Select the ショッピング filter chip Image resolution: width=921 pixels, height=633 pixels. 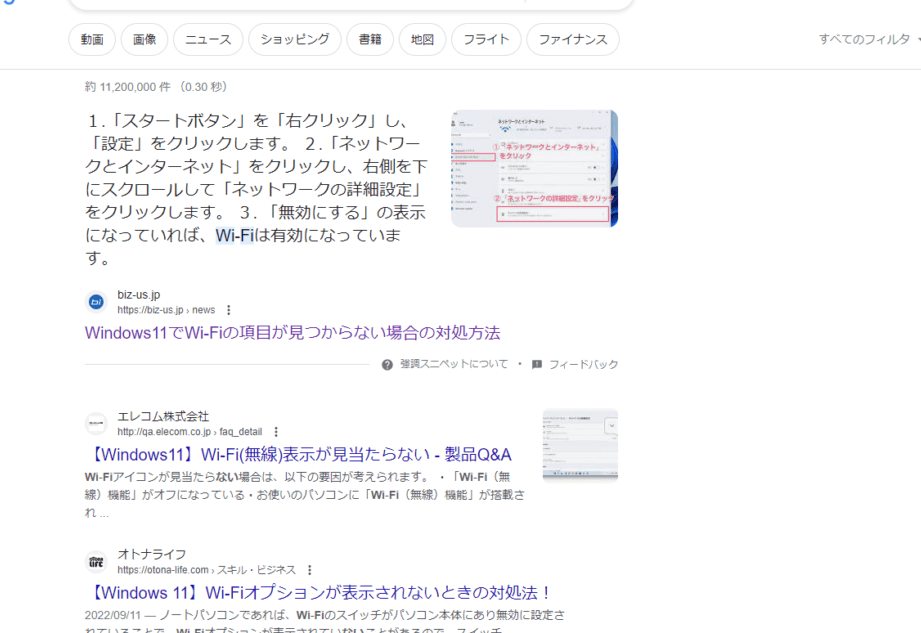pos(295,39)
